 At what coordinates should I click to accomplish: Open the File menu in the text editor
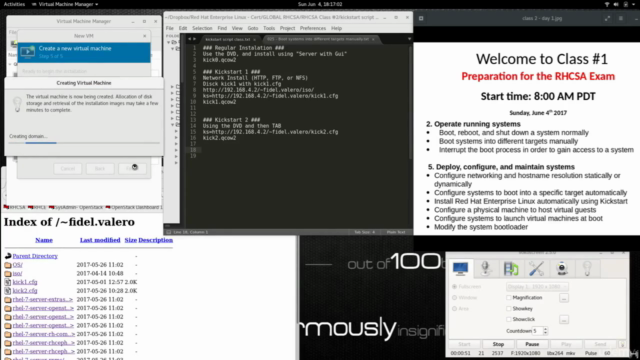(x=169, y=28)
